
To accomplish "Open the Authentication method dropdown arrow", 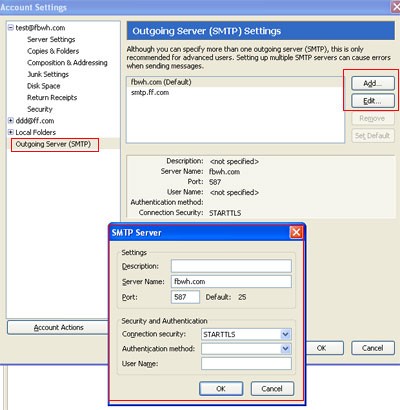I will point(285,349).
